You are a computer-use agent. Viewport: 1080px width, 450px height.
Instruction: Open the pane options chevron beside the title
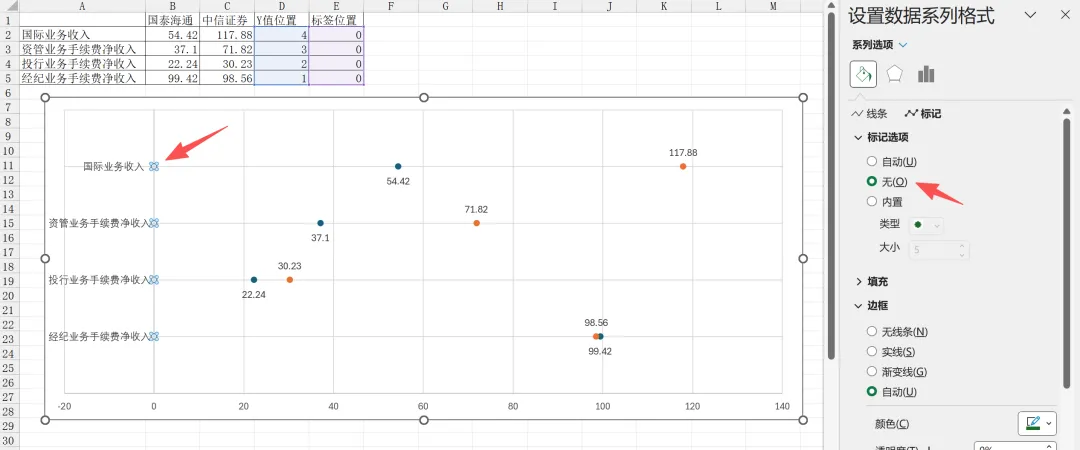pos(1031,15)
